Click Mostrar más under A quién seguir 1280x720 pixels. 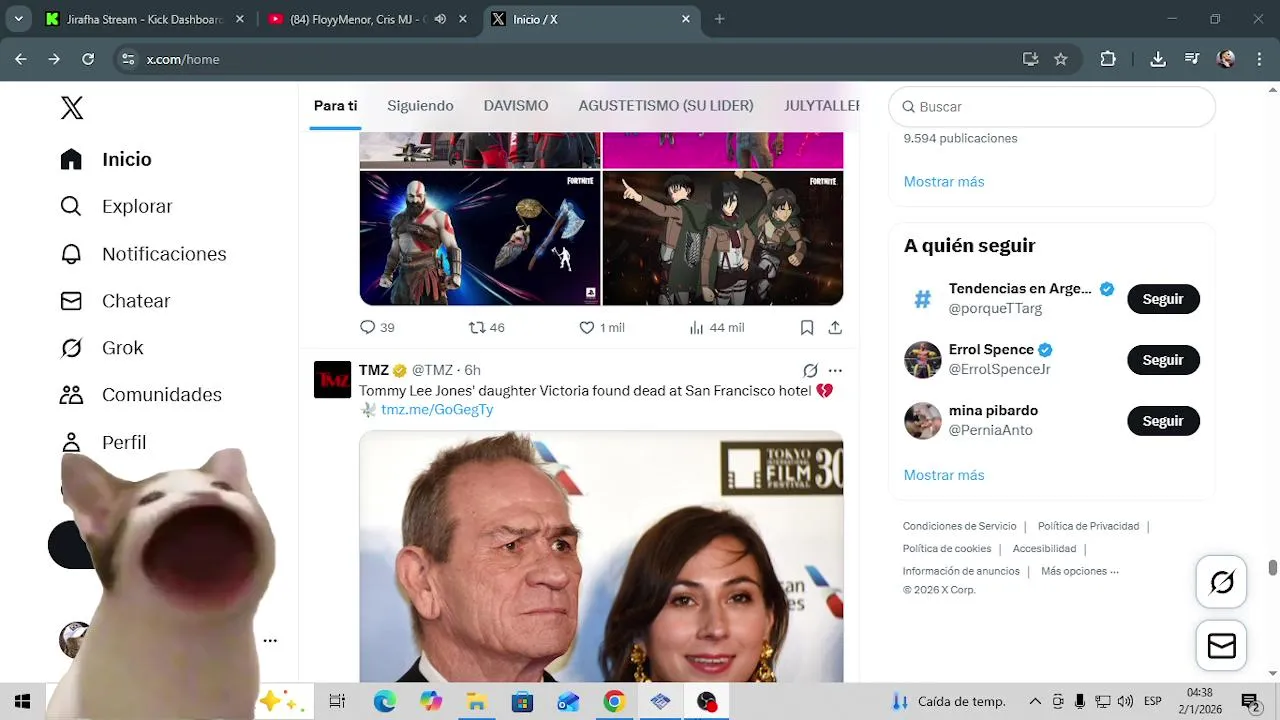tap(944, 475)
